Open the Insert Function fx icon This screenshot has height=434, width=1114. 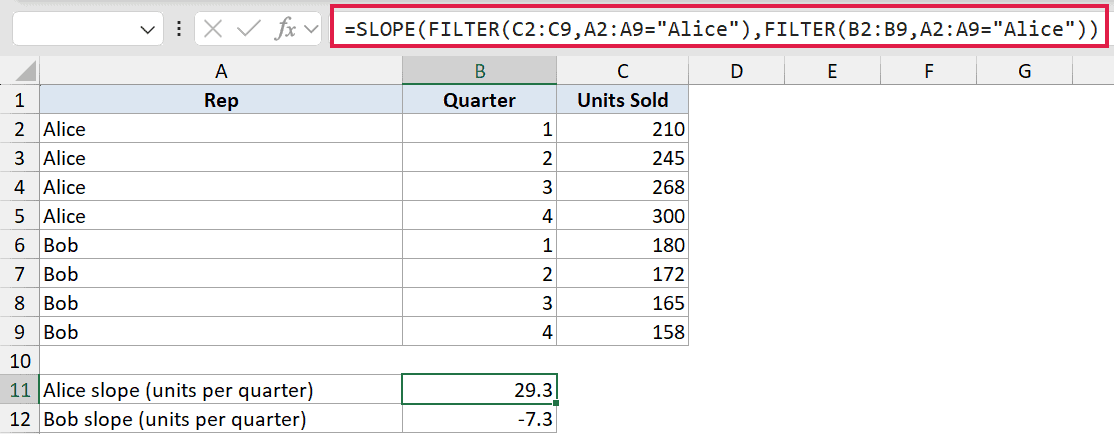(x=286, y=30)
